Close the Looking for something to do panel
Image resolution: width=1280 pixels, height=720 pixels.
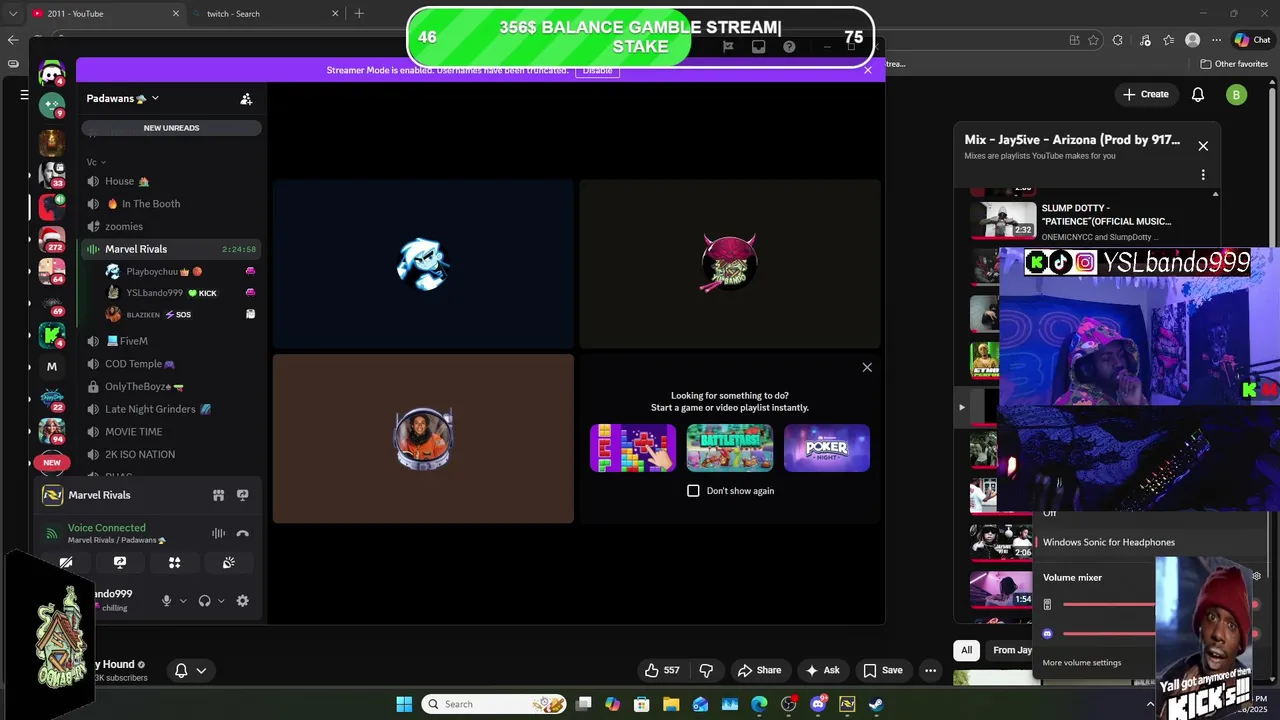(867, 367)
